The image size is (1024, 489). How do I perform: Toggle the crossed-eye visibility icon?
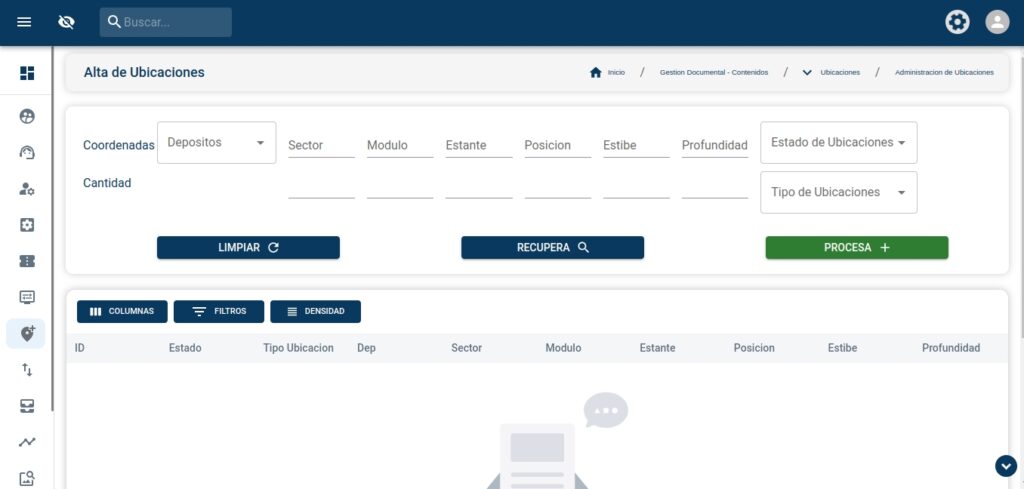[67, 22]
